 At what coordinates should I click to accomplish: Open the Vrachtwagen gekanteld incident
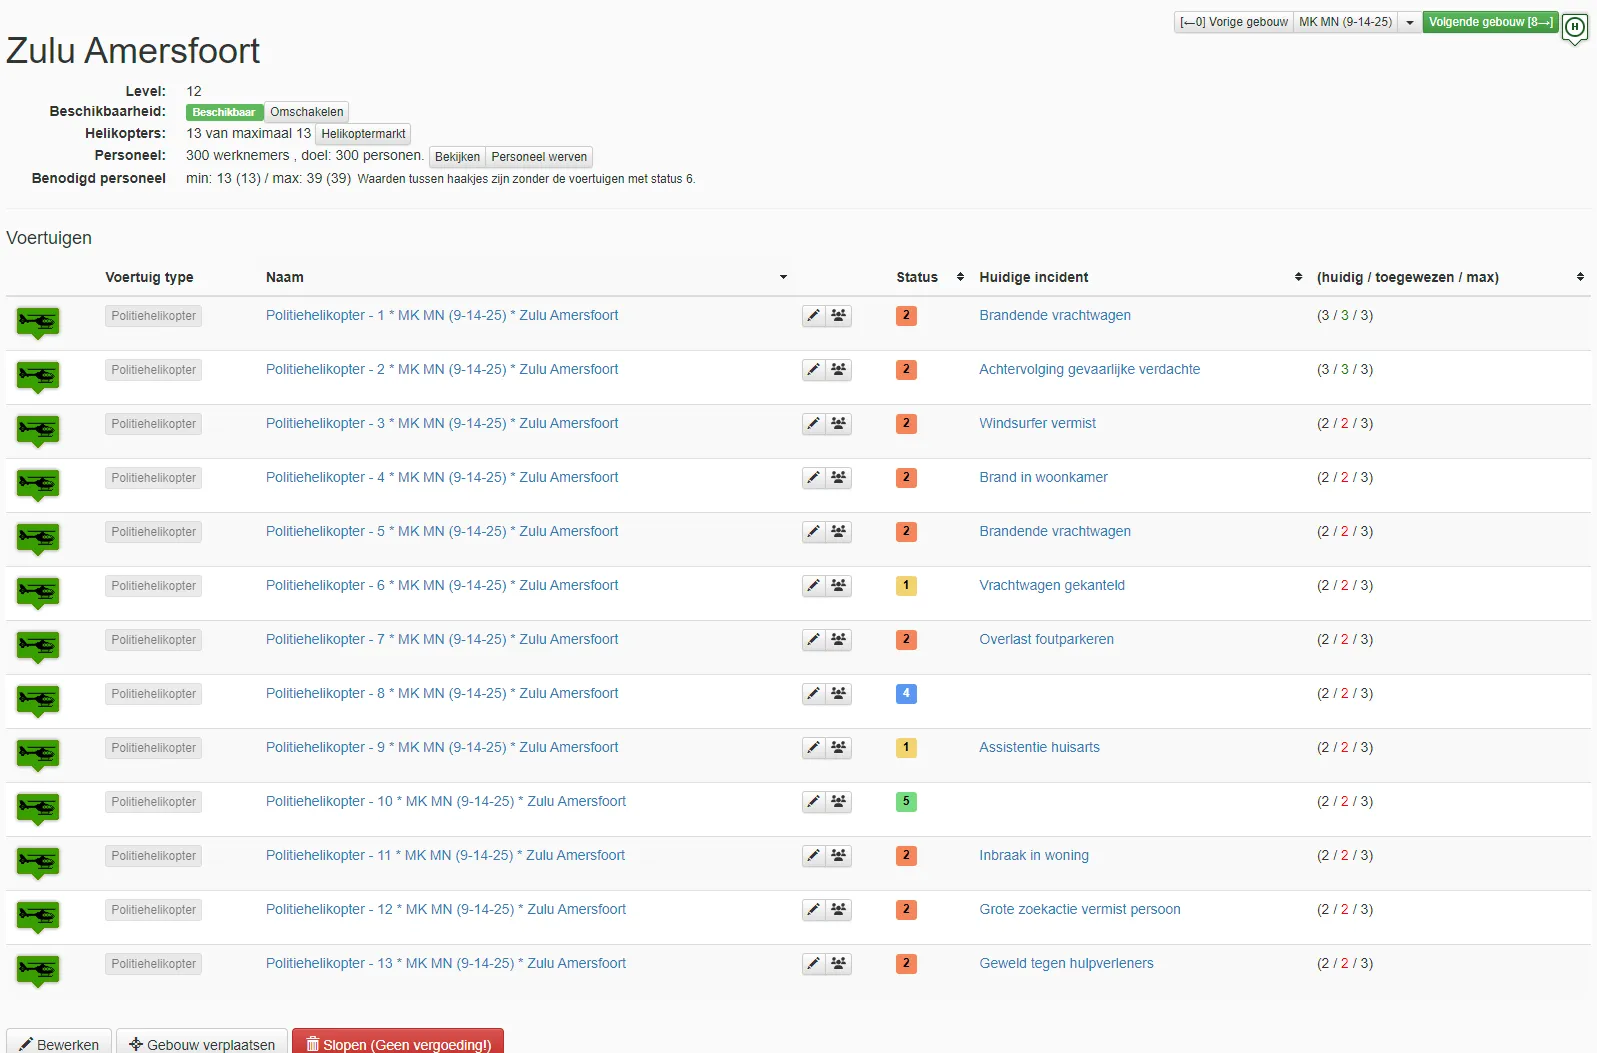pos(1052,585)
